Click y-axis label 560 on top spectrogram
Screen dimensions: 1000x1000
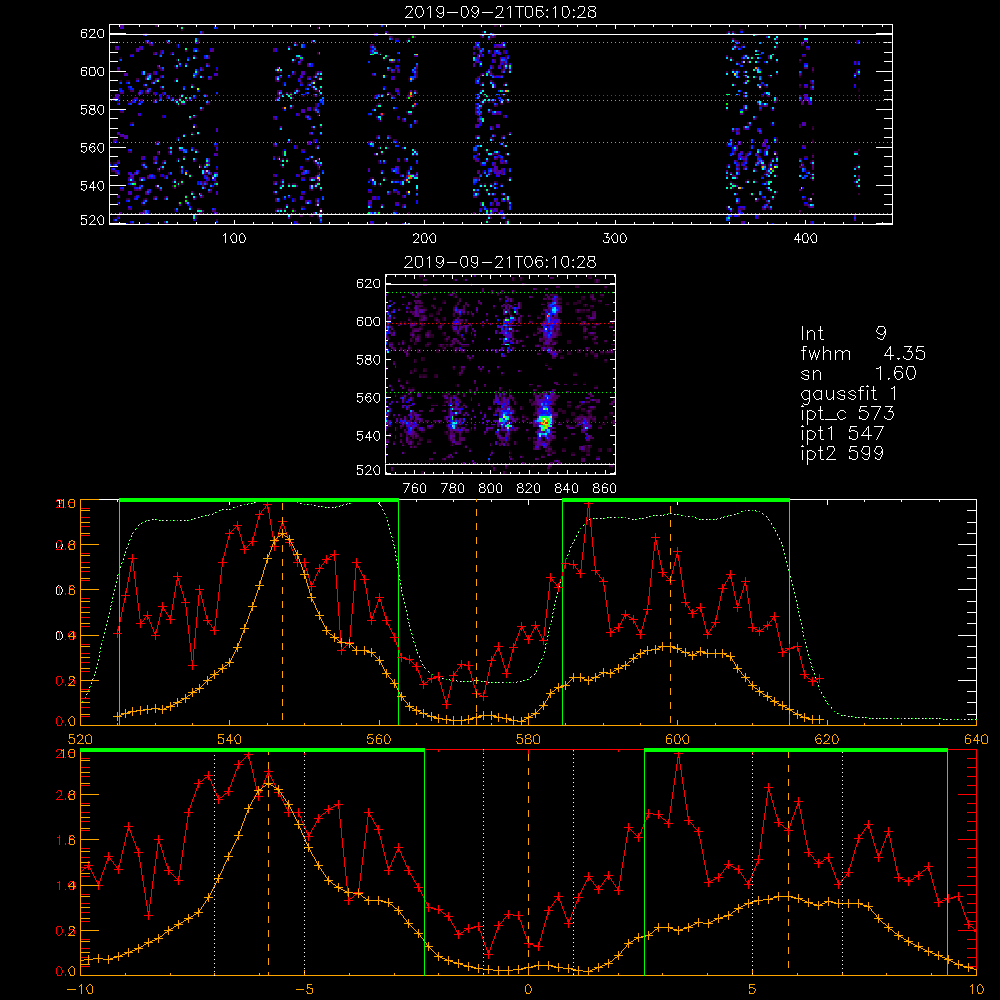[x=92, y=147]
